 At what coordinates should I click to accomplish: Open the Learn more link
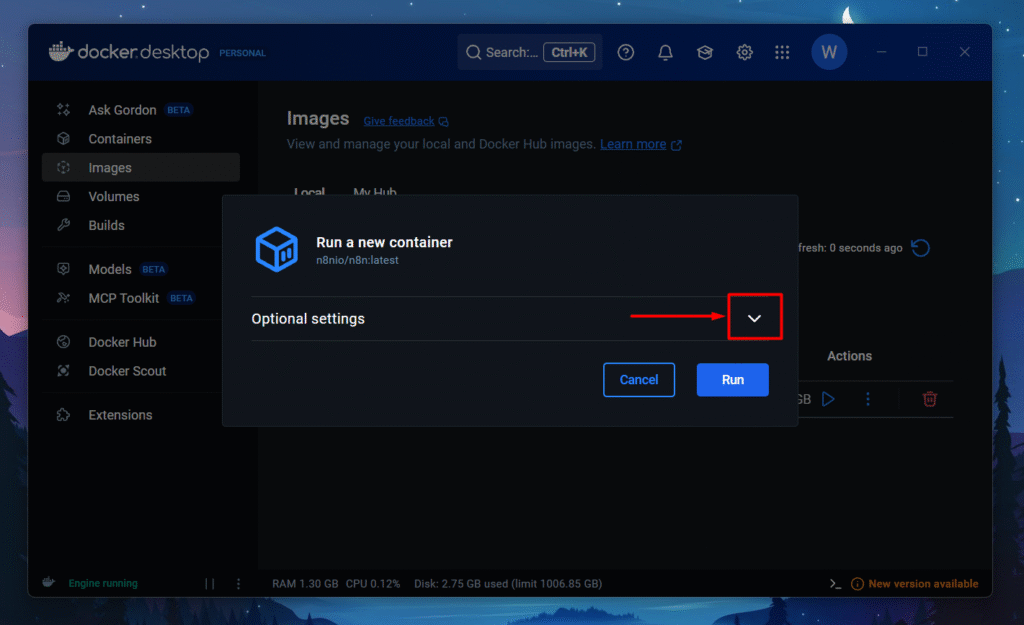(633, 144)
